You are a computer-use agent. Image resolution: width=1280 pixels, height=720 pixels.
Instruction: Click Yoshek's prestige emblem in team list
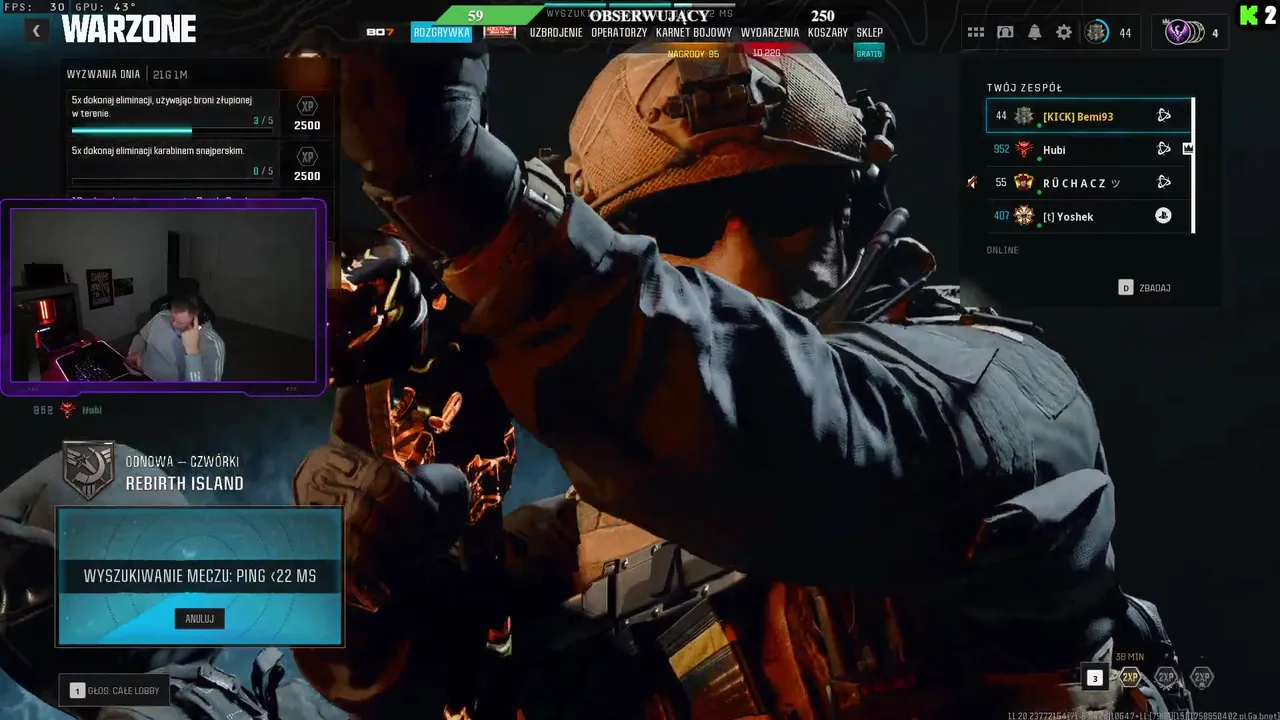point(1024,215)
